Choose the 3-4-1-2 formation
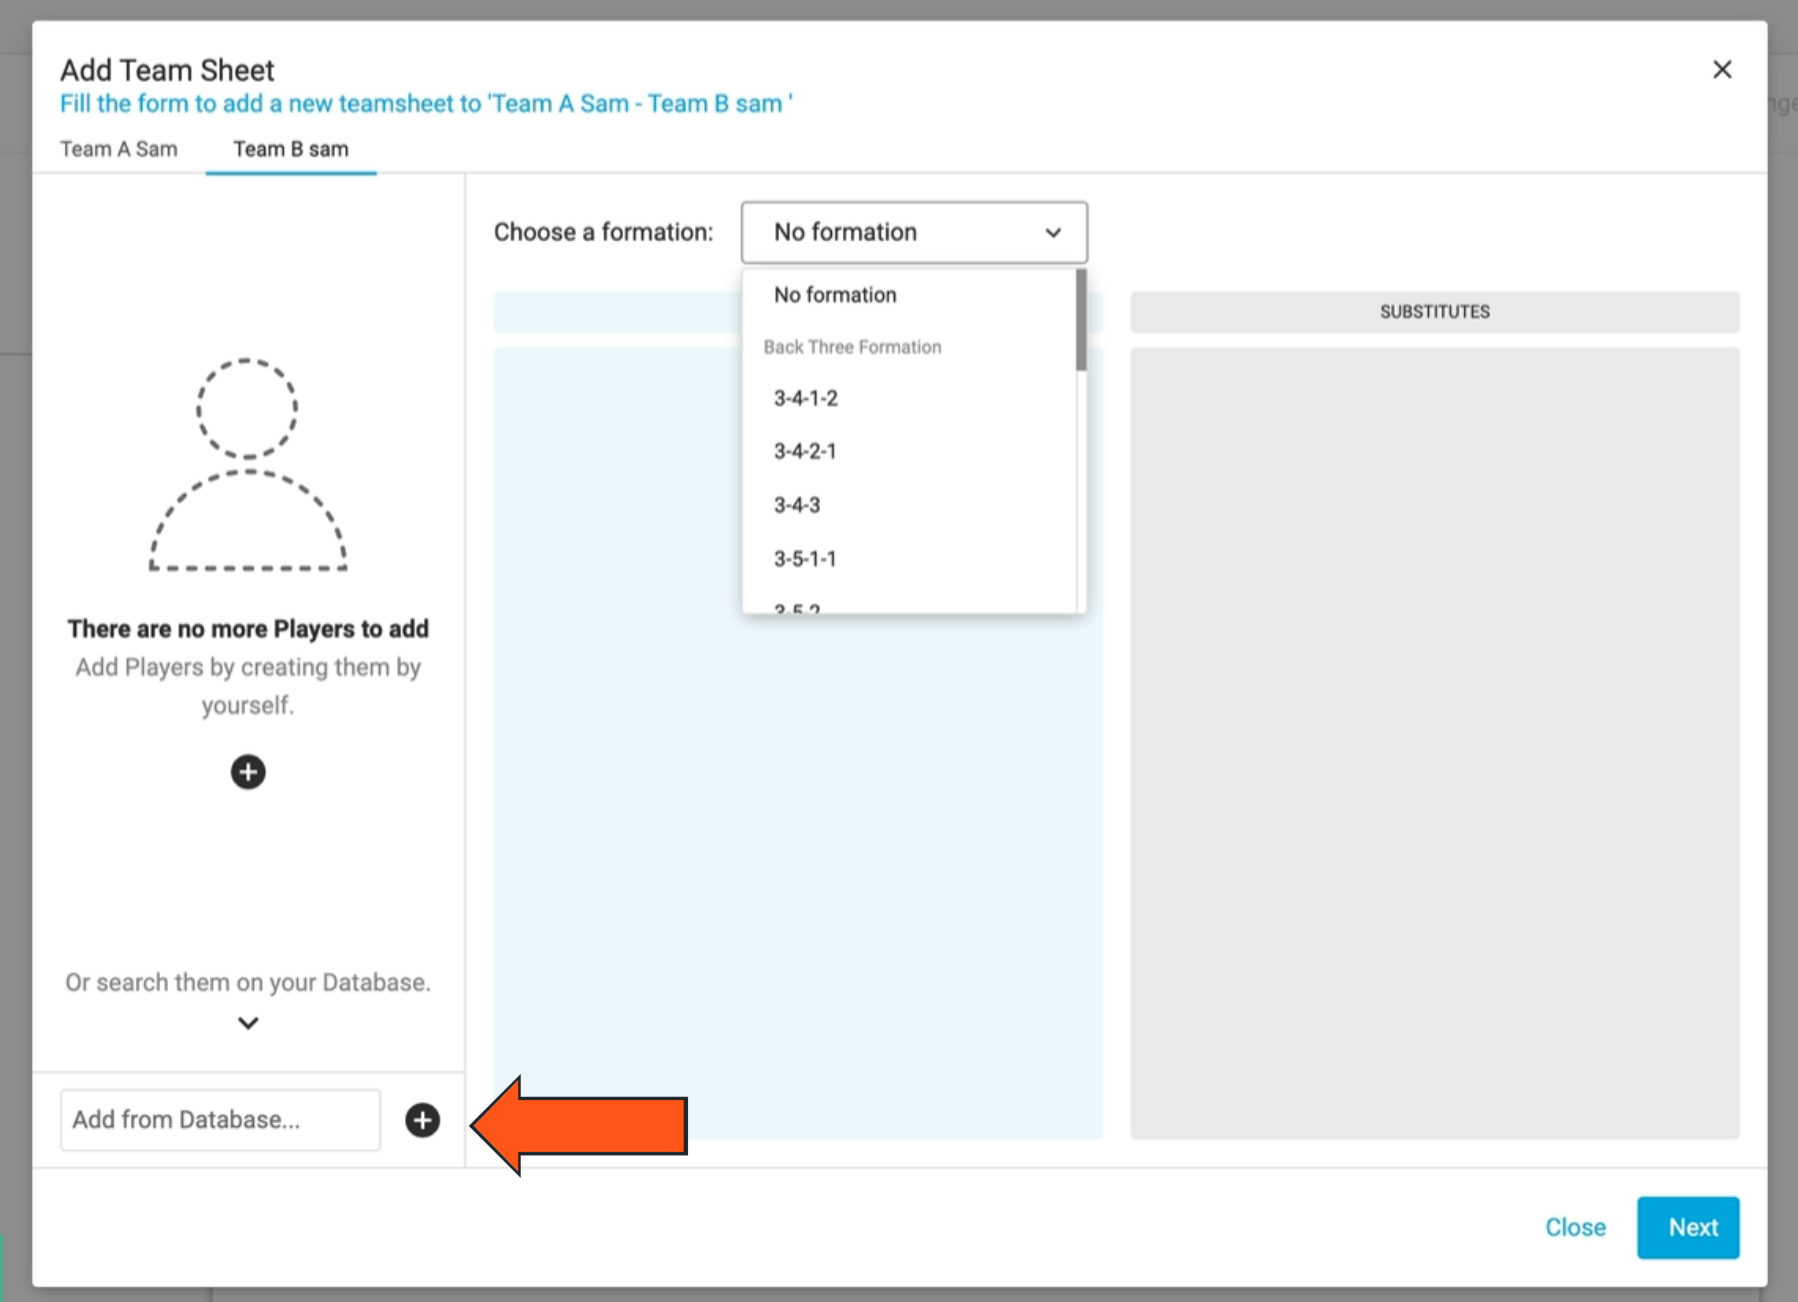The width and height of the screenshot is (1798, 1302). point(909,398)
